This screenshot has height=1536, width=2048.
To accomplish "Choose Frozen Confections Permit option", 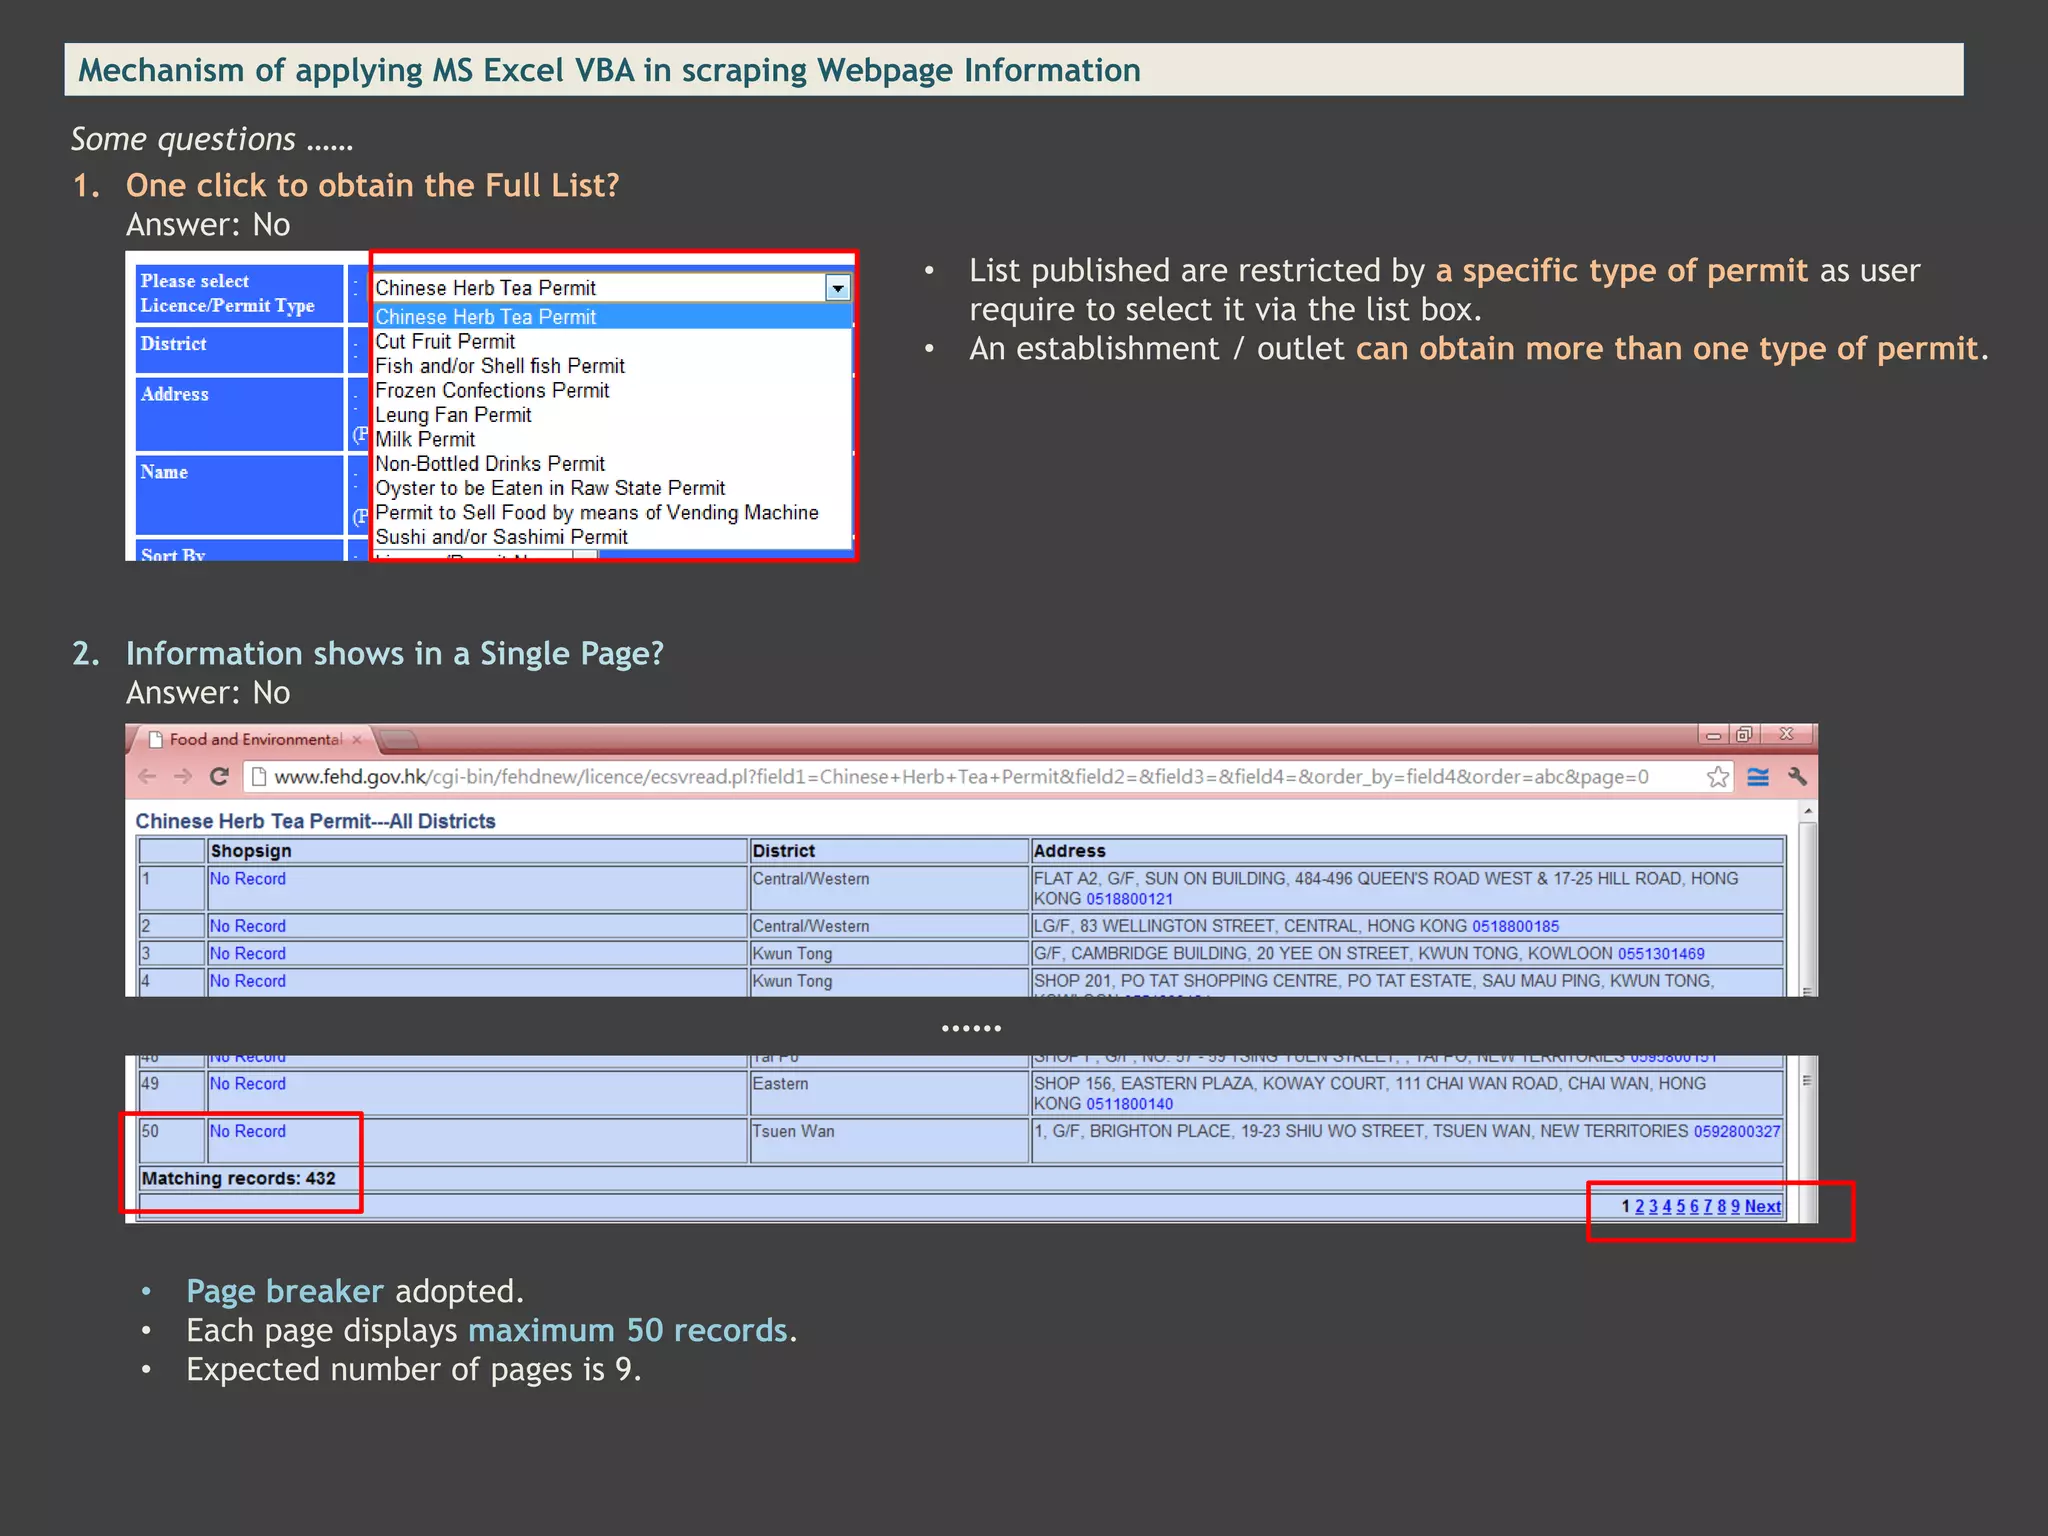I will tap(612, 390).
